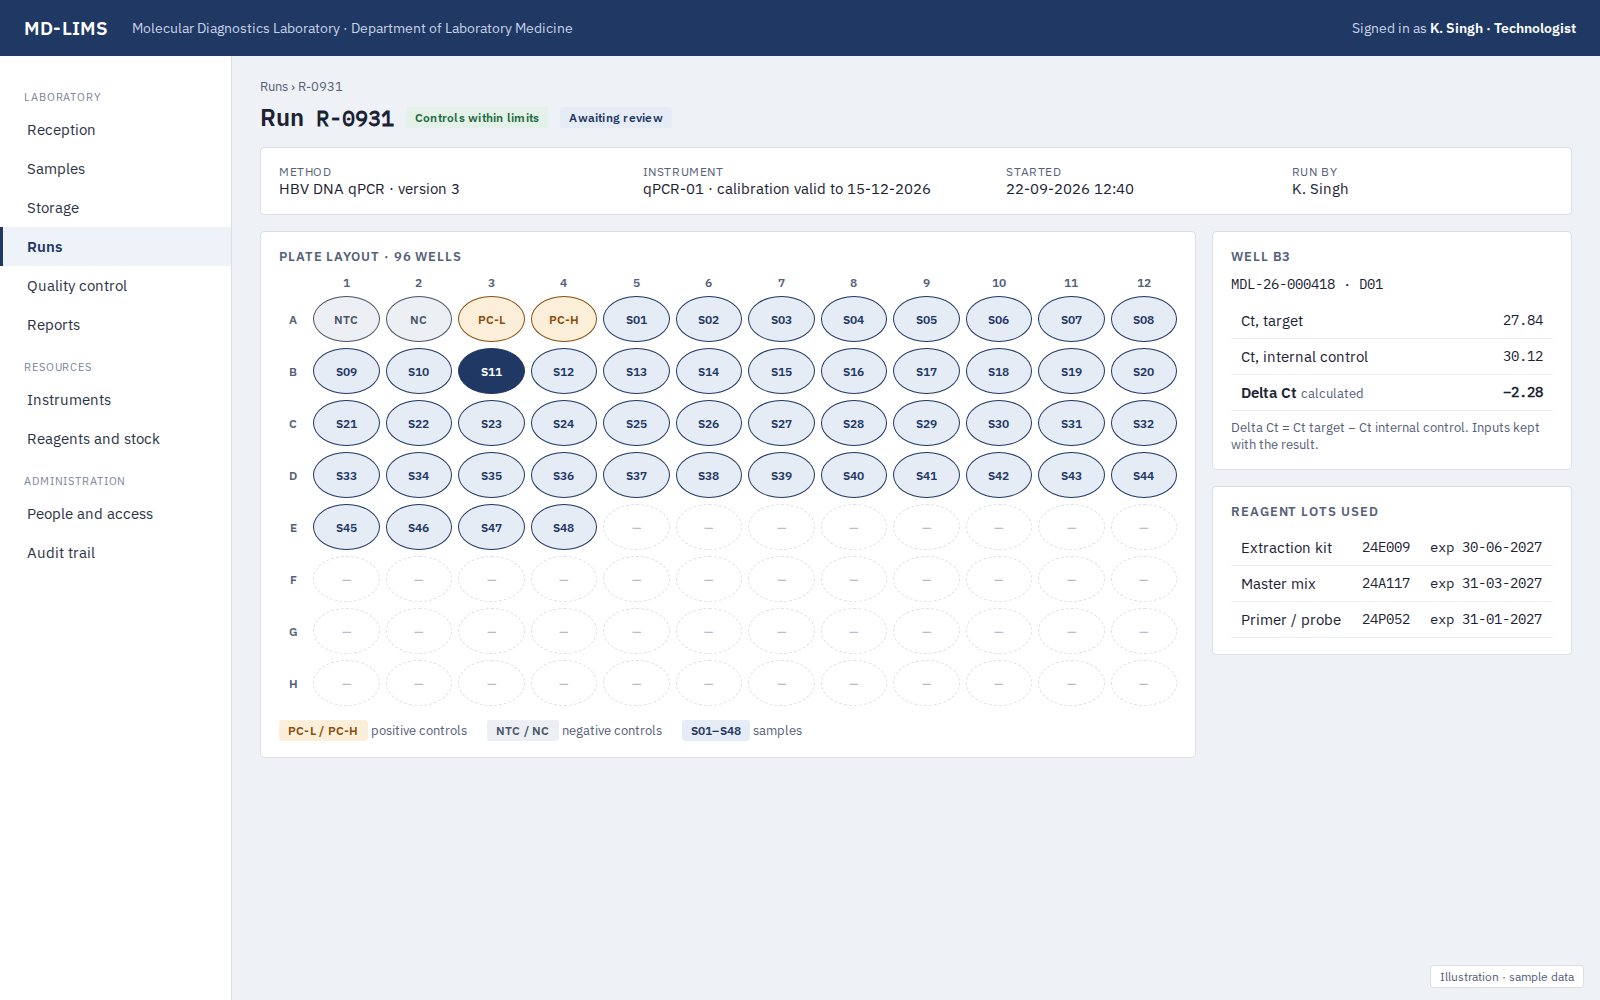Pick well S44 in row D
The image size is (1600, 1000).
click(1144, 476)
